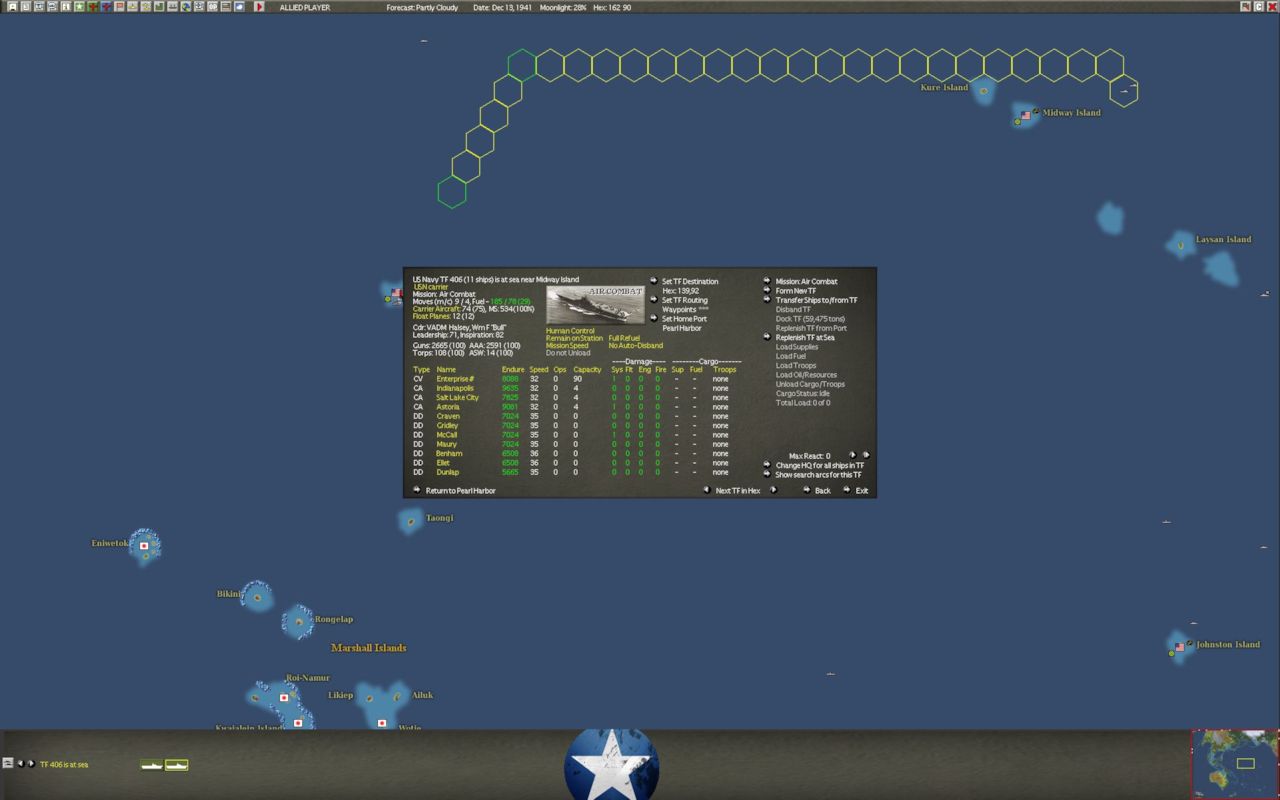Click the leftmost of three top-right corner icons
This screenshot has height=800, width=1280.
point(1246,7)
